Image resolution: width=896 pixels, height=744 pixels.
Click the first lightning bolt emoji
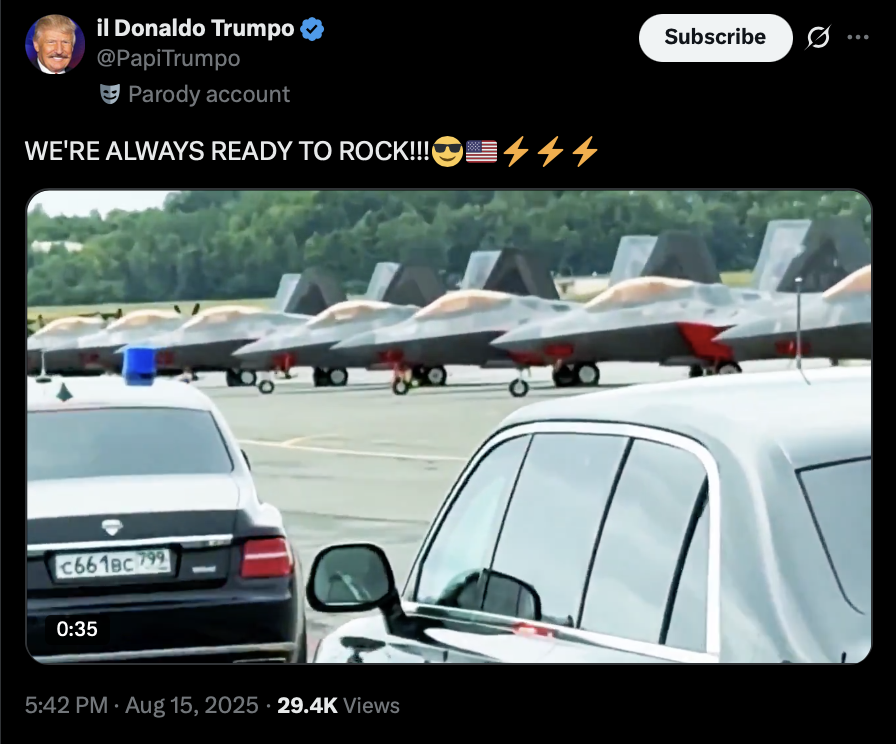[515, 152]
